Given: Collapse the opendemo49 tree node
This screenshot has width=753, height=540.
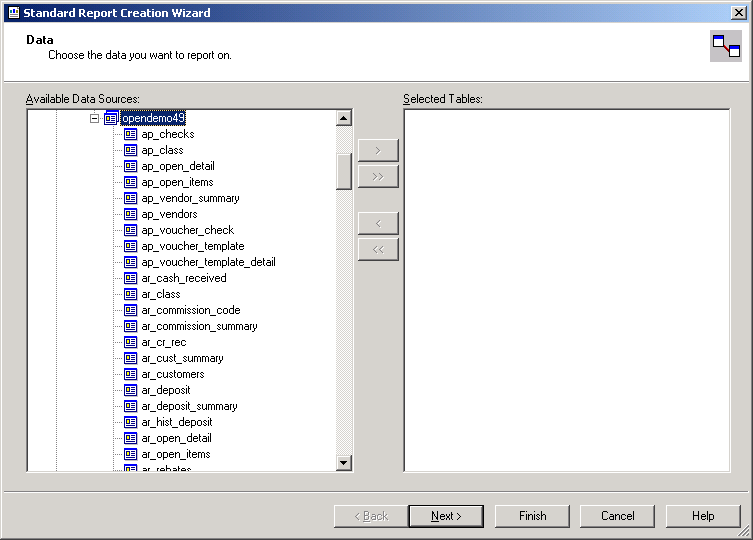Looking at the screenshot, I should pos(95,118).
